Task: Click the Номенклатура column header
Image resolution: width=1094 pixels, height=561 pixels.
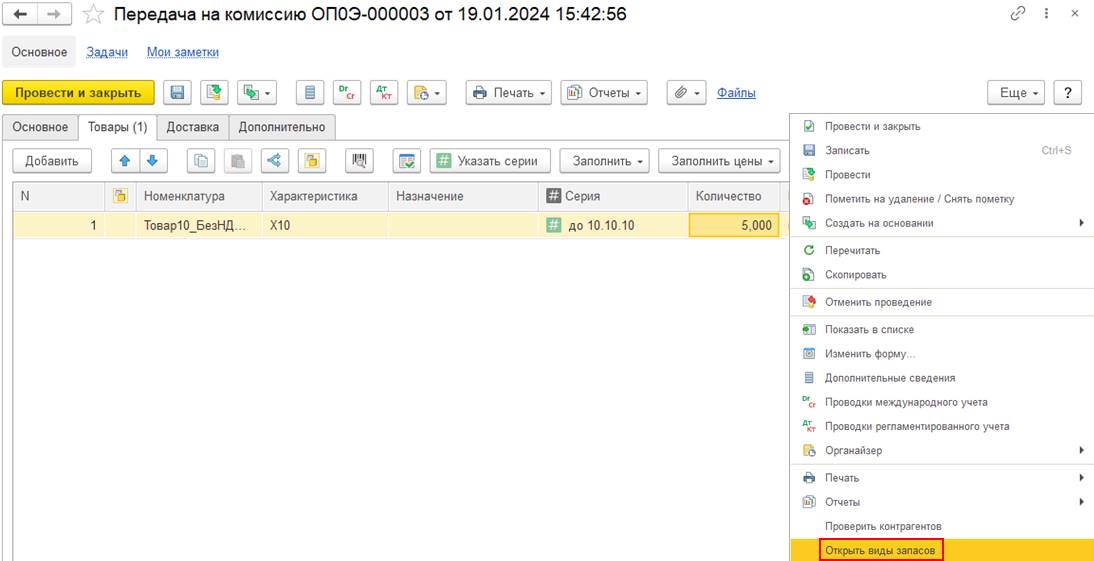Action: click(x=199, y=197)
